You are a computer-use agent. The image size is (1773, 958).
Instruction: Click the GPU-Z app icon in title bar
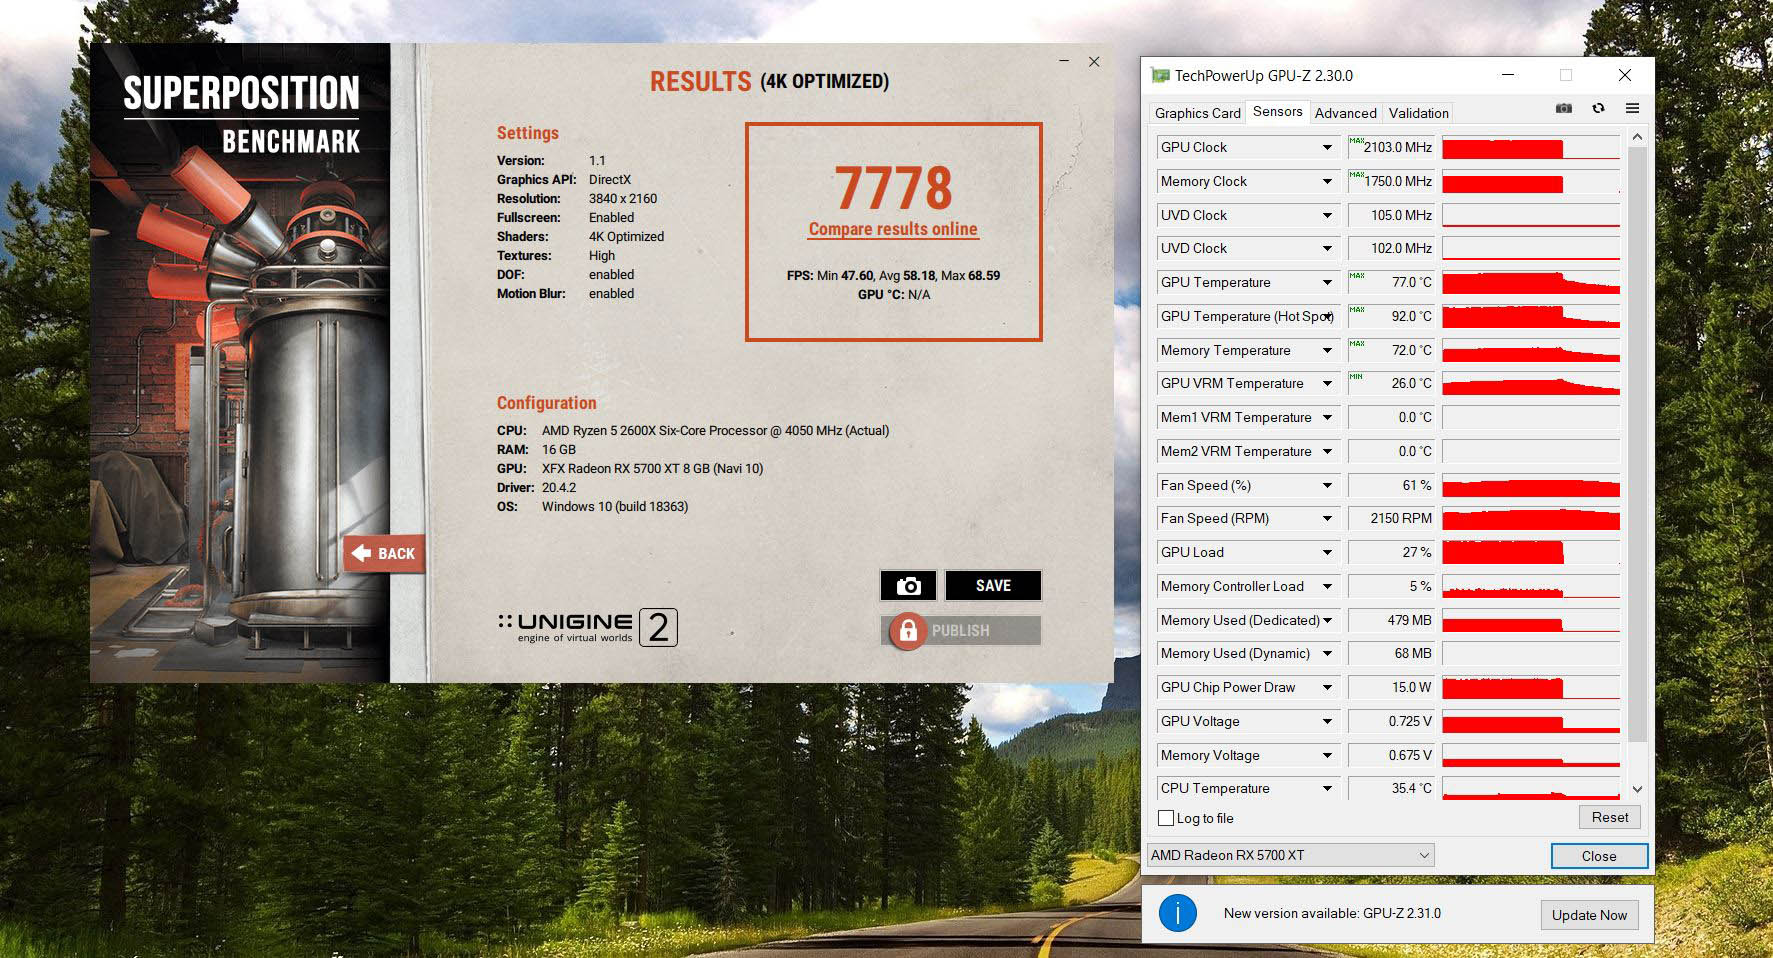1160,75
